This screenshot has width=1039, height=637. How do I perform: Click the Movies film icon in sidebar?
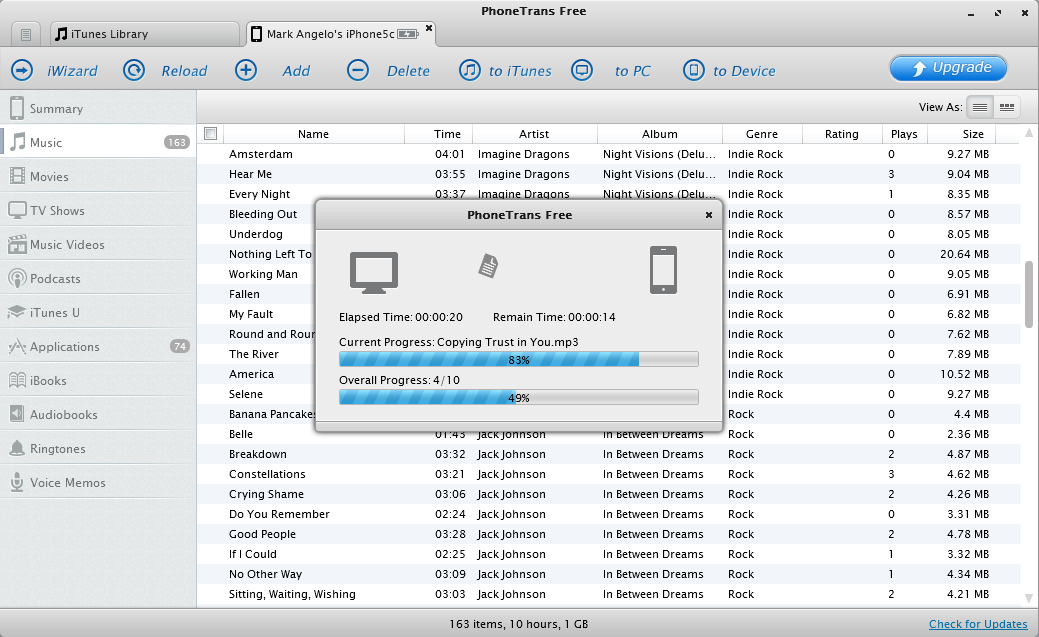click(x=17, y=176)
